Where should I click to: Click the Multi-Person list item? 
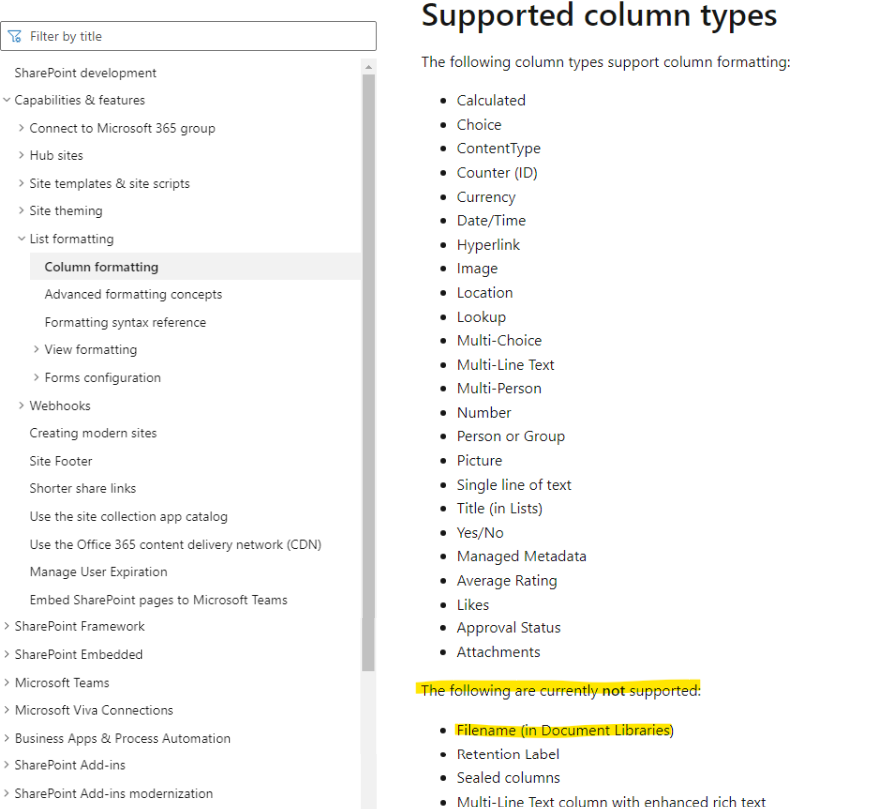499,389
